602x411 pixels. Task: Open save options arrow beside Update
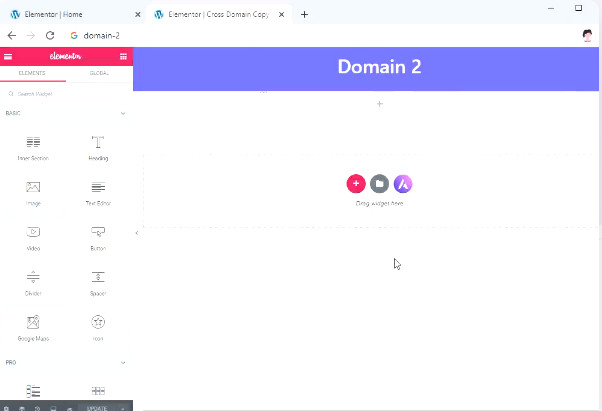123,408
